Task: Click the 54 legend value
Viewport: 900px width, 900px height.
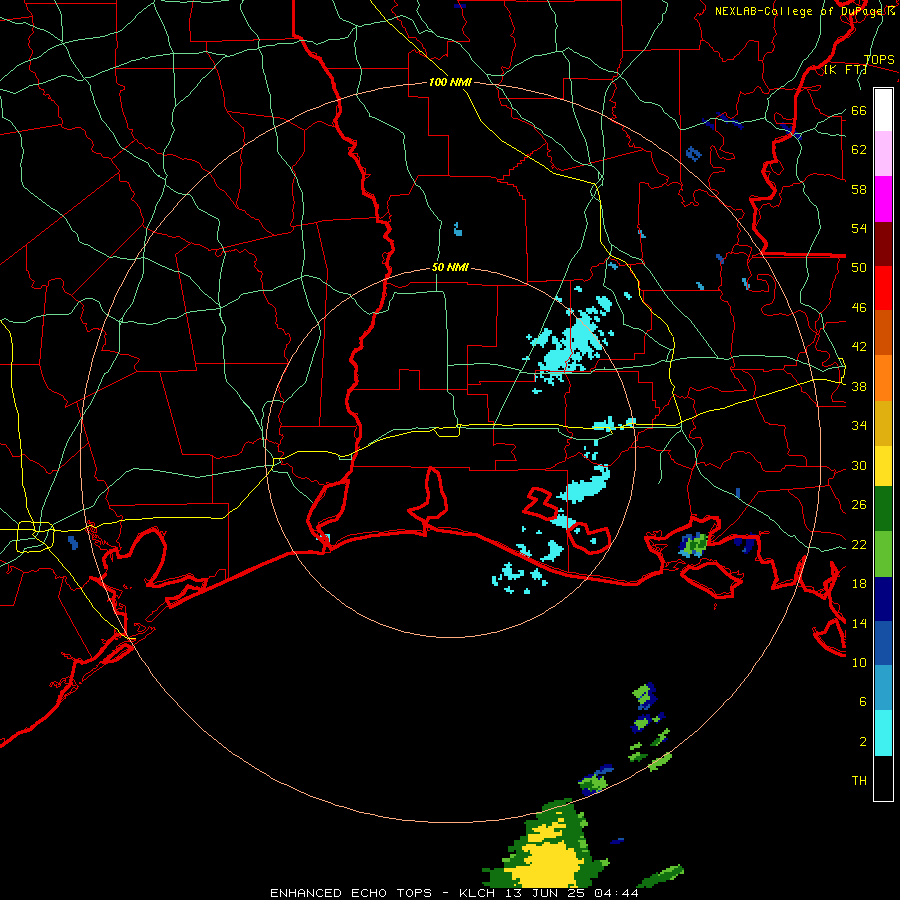Action: (859, 228)
